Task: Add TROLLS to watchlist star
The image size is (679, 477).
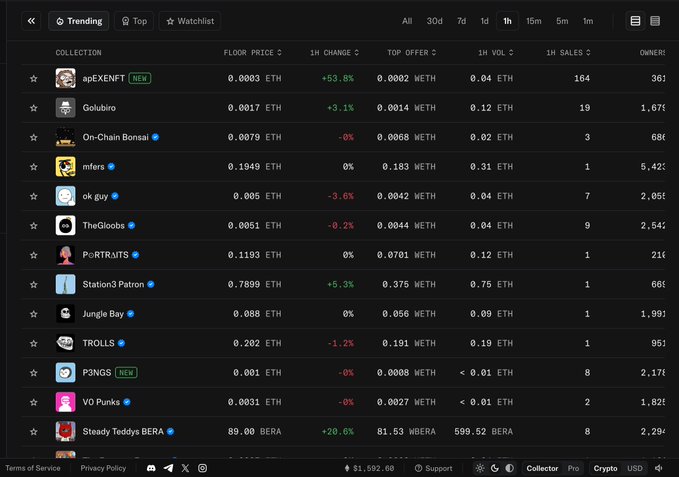Action: (33, 343)
